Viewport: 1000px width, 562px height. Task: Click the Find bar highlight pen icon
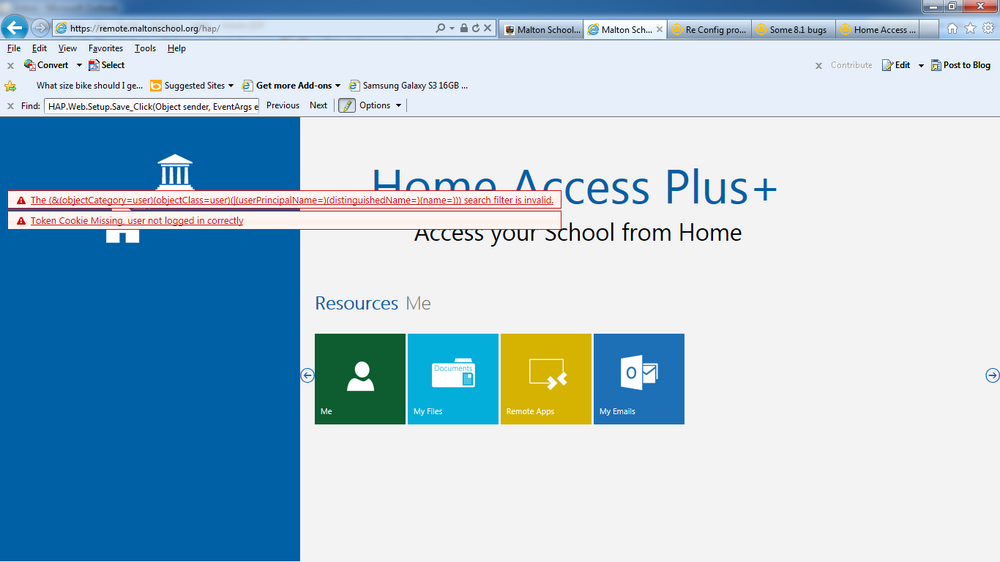(x=346, y=106)
